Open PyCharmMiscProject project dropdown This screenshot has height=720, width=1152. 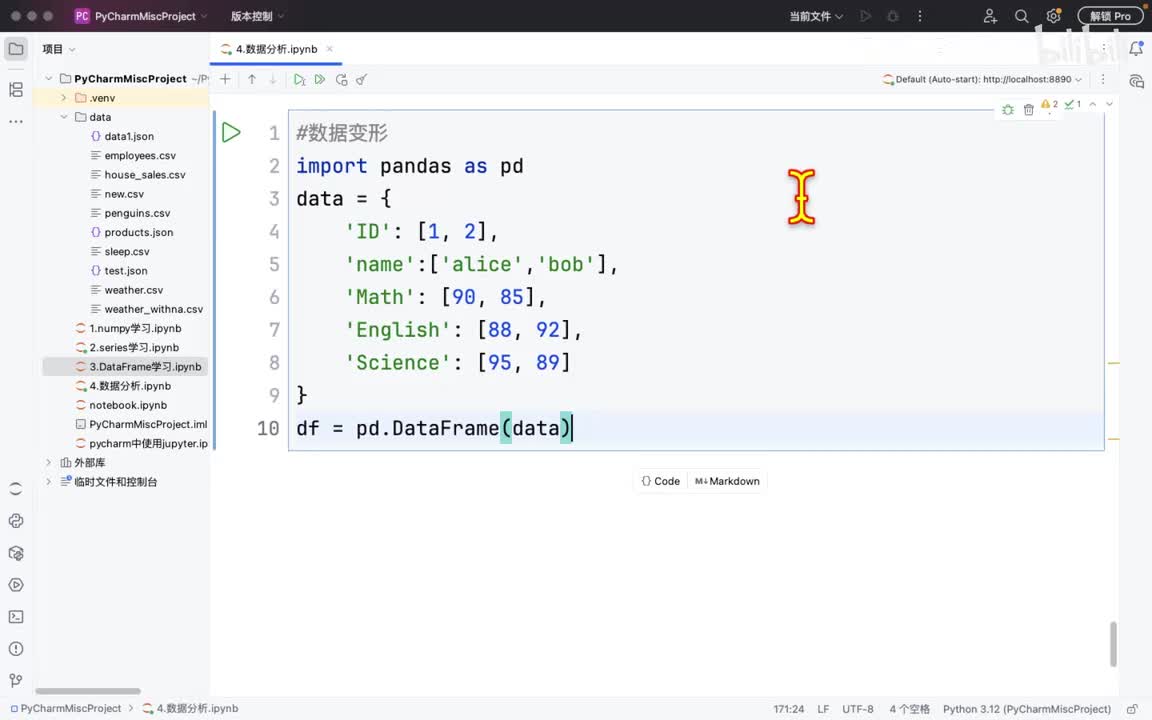(x=141, y=16)
